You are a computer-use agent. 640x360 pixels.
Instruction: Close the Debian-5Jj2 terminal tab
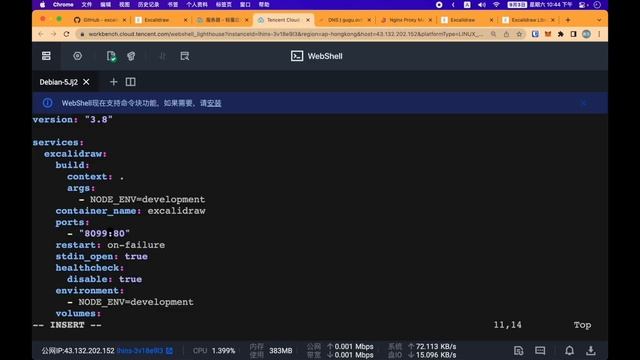pos(86,82)
